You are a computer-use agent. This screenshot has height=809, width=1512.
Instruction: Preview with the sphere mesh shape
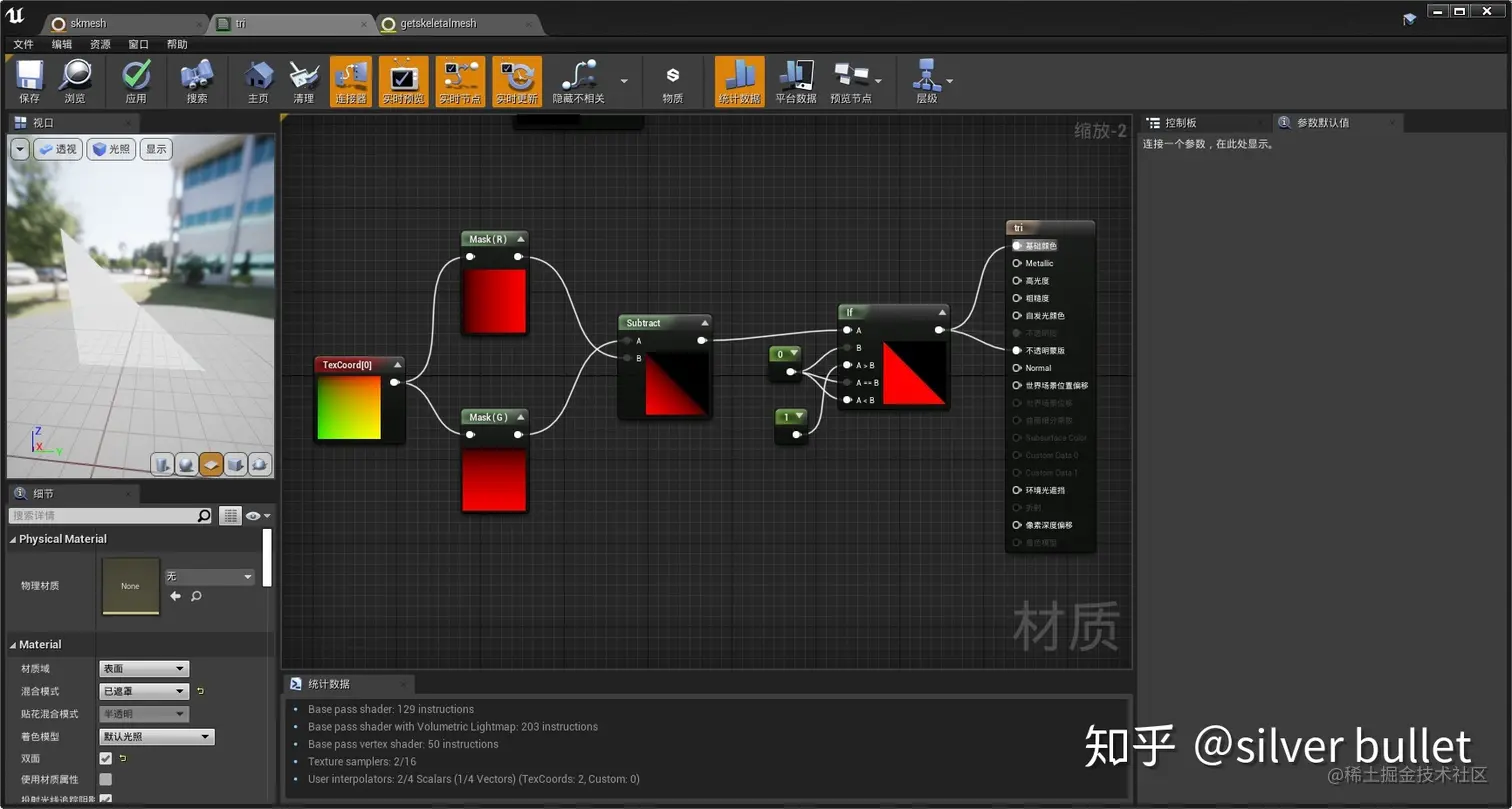187,464
